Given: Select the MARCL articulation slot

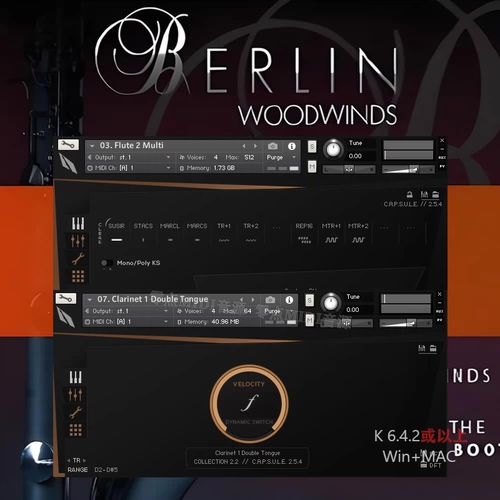Looking at the screenshot, I should click(170, 232).
